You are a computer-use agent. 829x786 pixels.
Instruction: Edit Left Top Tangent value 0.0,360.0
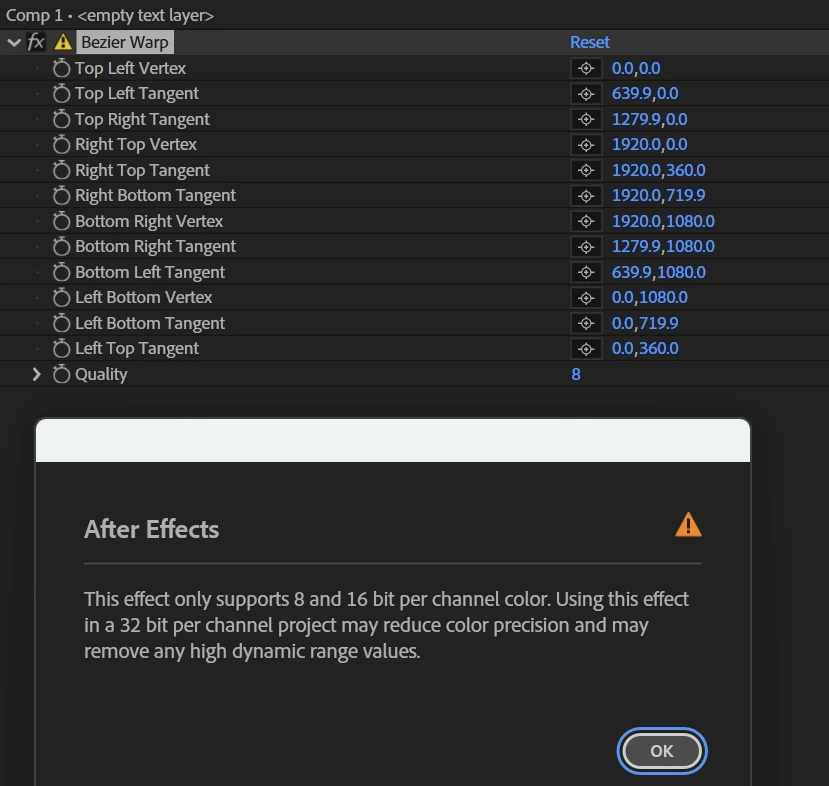tap(644, 348)
